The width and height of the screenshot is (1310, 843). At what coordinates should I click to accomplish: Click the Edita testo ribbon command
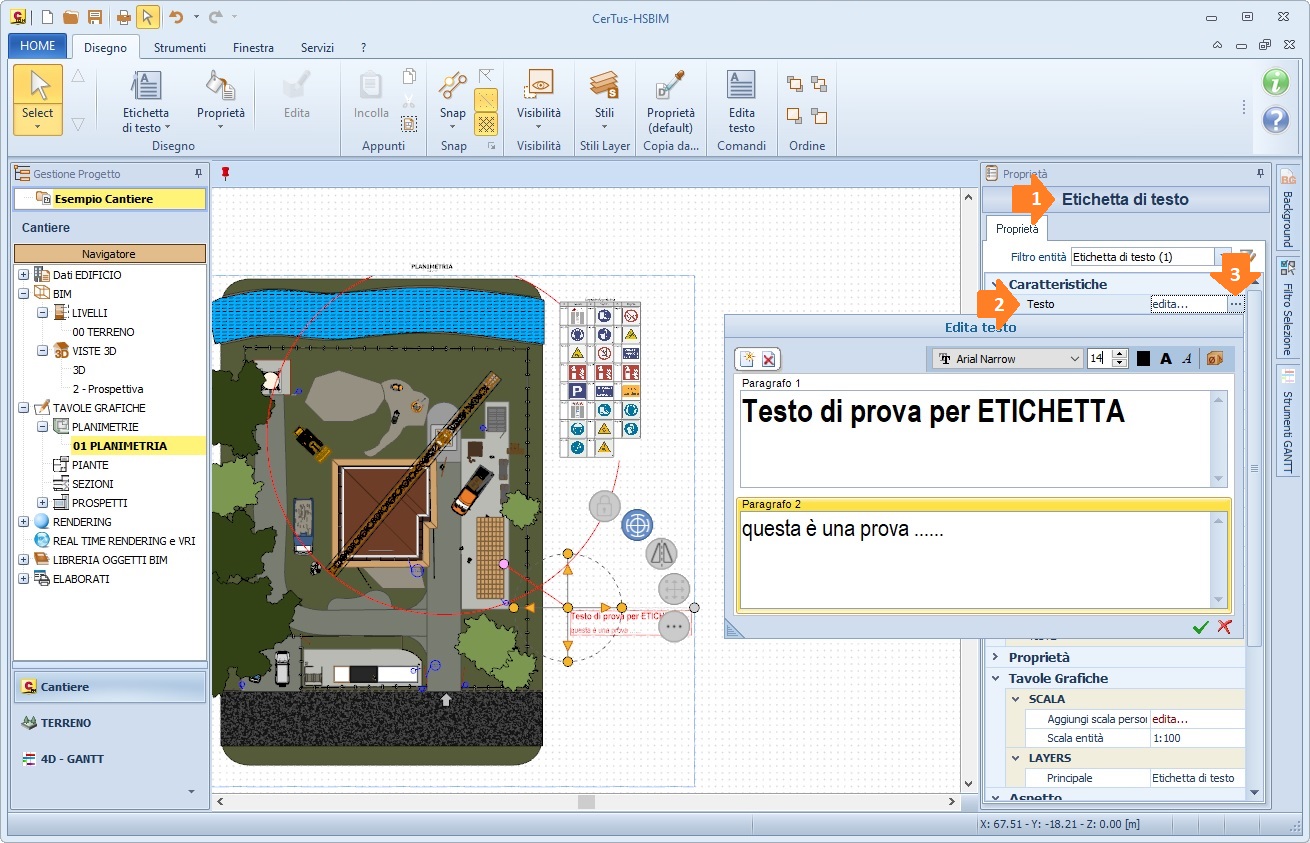741,101
